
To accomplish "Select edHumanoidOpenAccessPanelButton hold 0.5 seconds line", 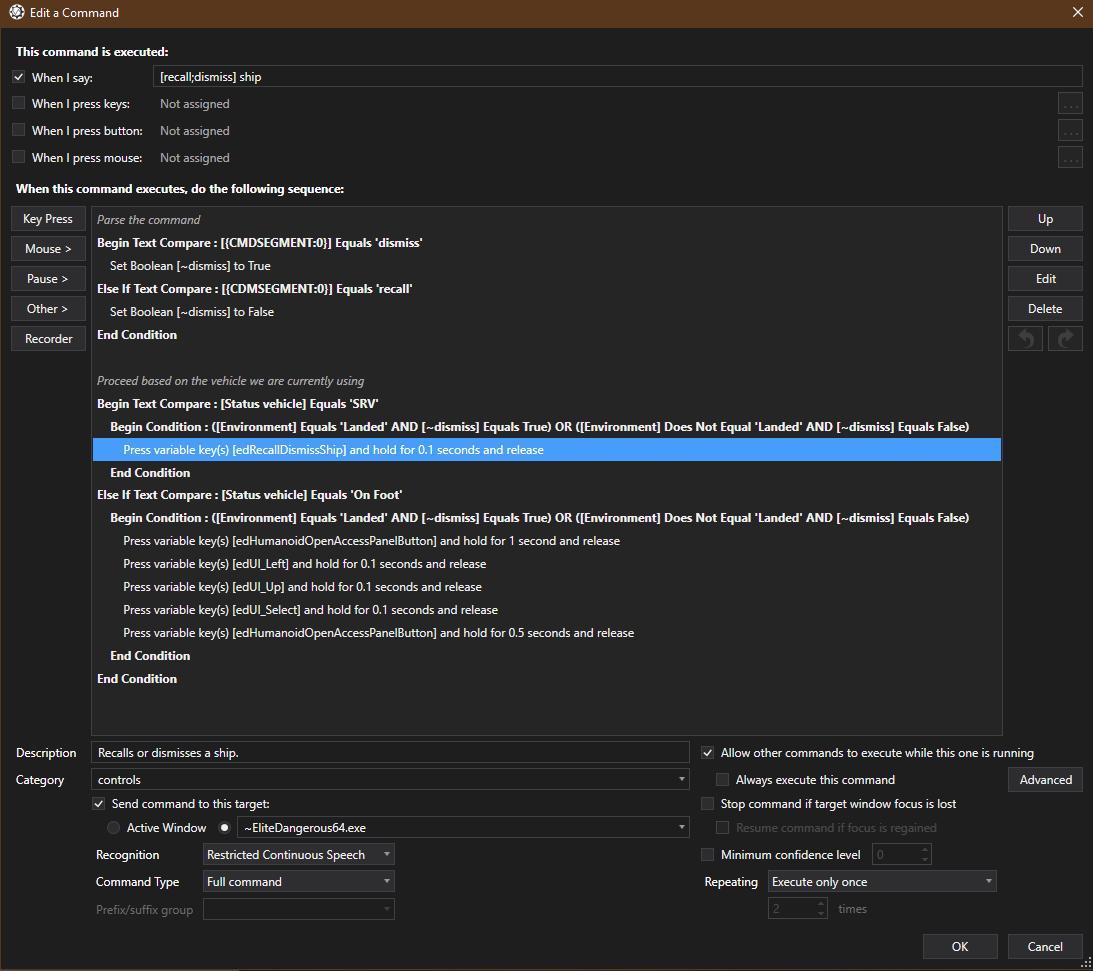I will tap(546, 633).
